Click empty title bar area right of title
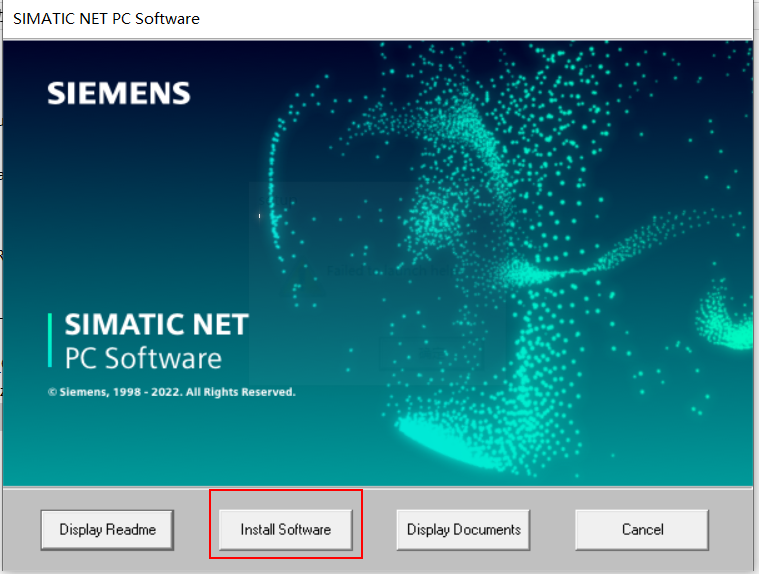 480,19
